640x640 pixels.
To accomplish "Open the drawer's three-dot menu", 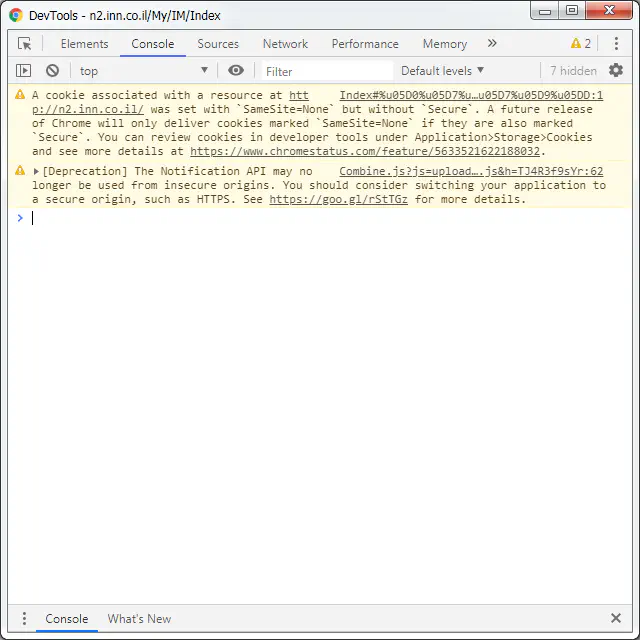I will point(25,619).
